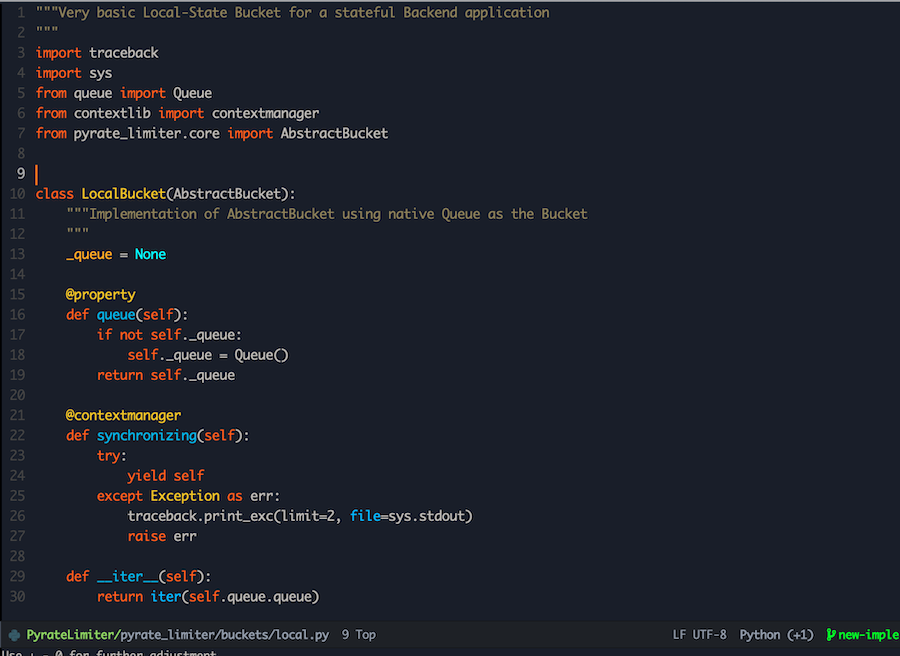Click line number 9 in the gutter
The width and height of the screenshot is (900, 656).
pyautogui.click(x=21, y=173)
